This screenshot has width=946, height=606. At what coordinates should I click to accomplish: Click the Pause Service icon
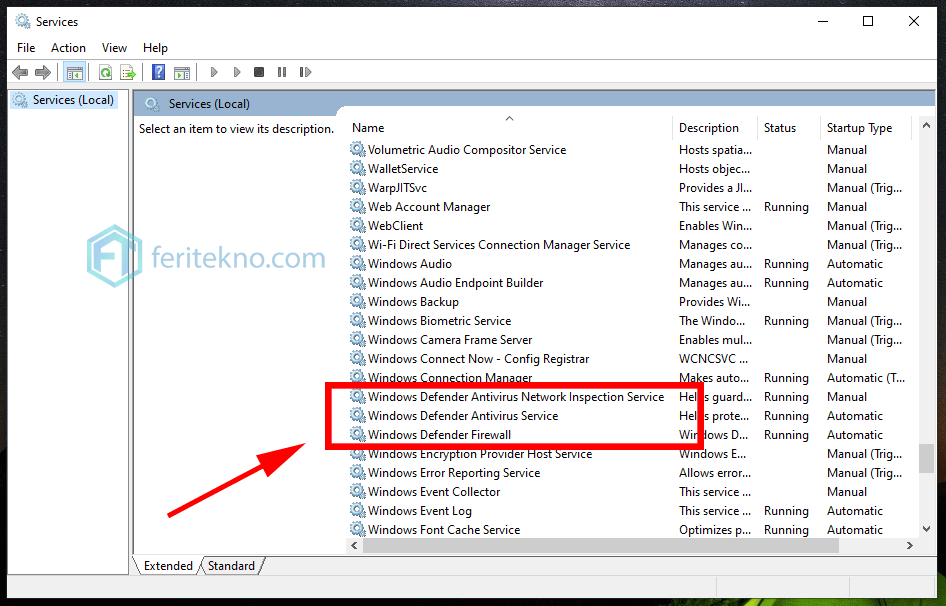coord(282,72)
